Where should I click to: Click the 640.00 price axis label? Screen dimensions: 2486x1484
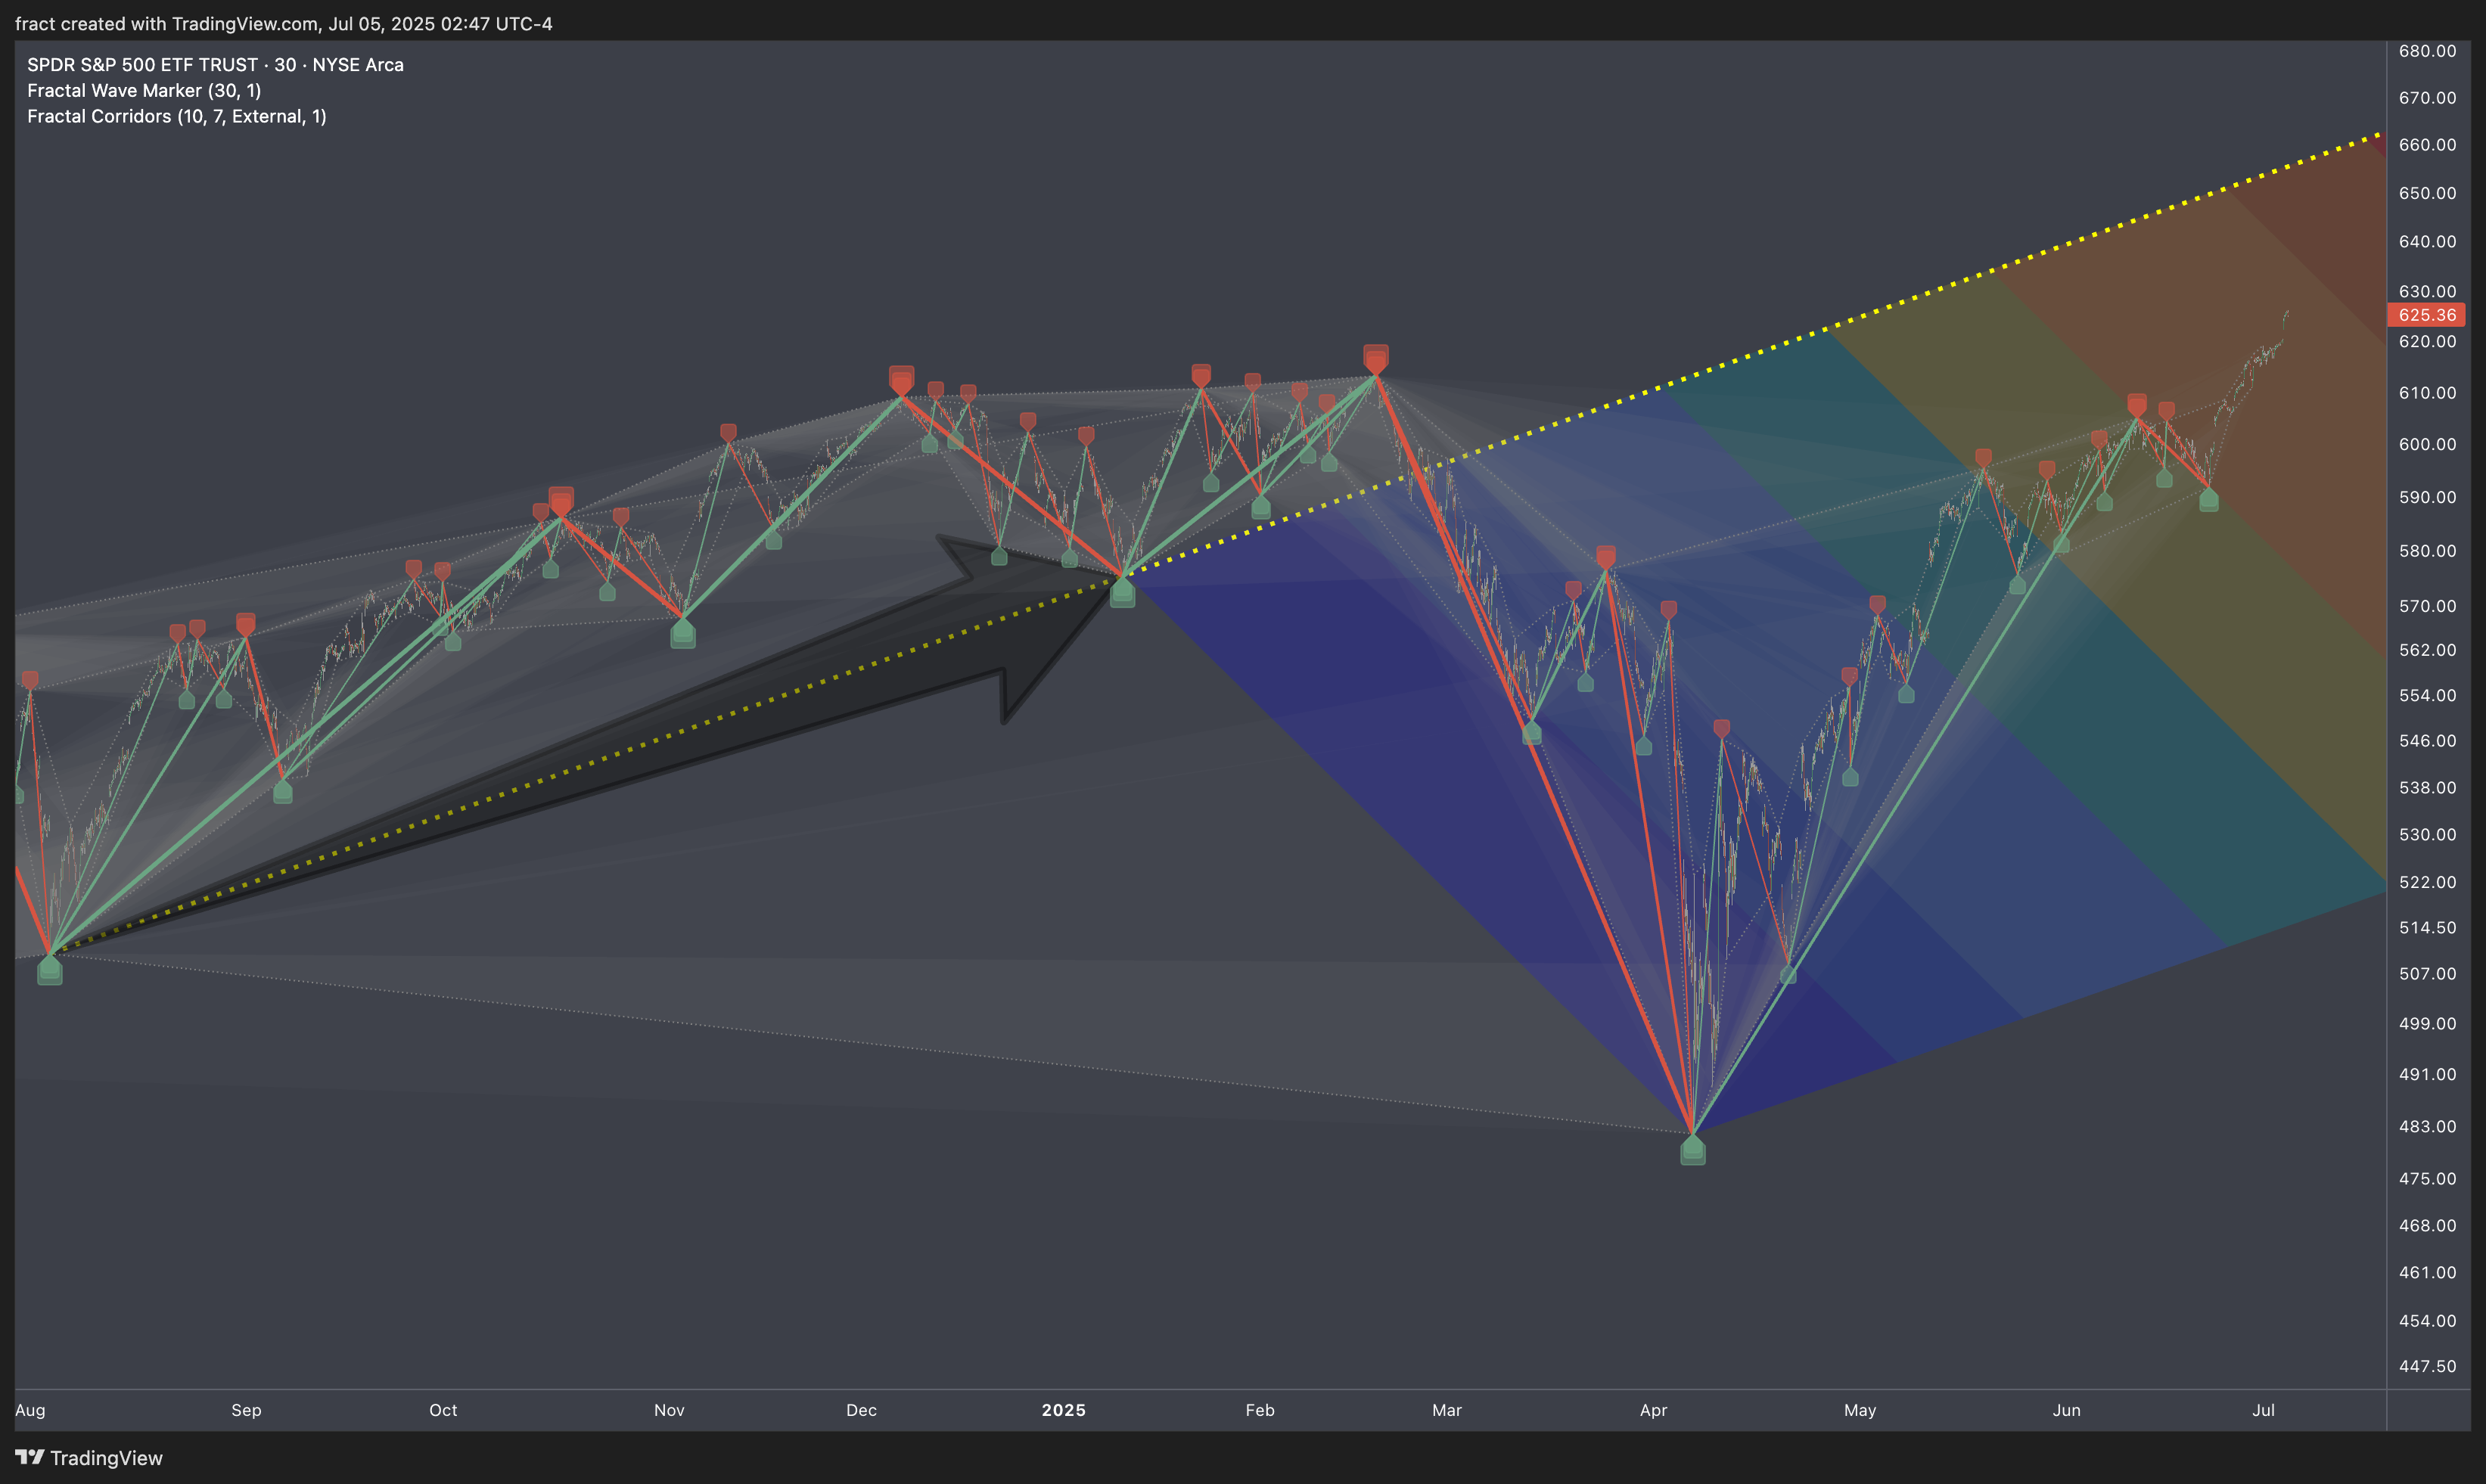(2427, 242)
